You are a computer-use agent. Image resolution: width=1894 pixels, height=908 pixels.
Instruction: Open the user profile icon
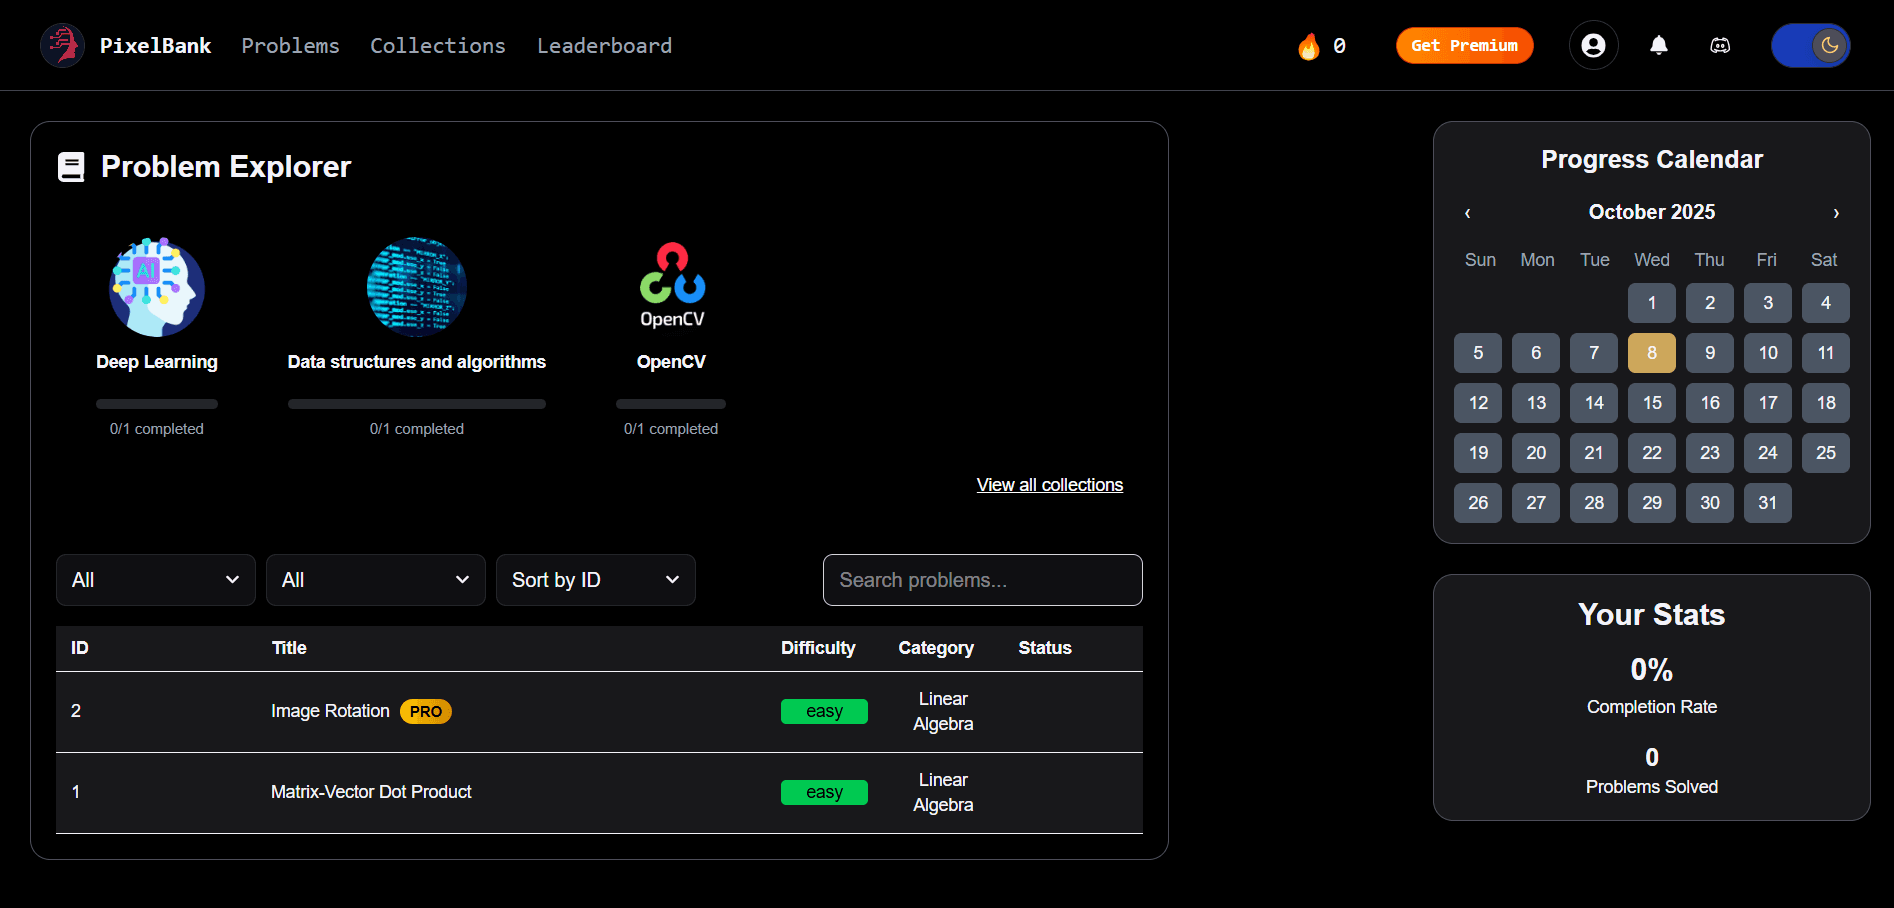[x=1593, y=45]
